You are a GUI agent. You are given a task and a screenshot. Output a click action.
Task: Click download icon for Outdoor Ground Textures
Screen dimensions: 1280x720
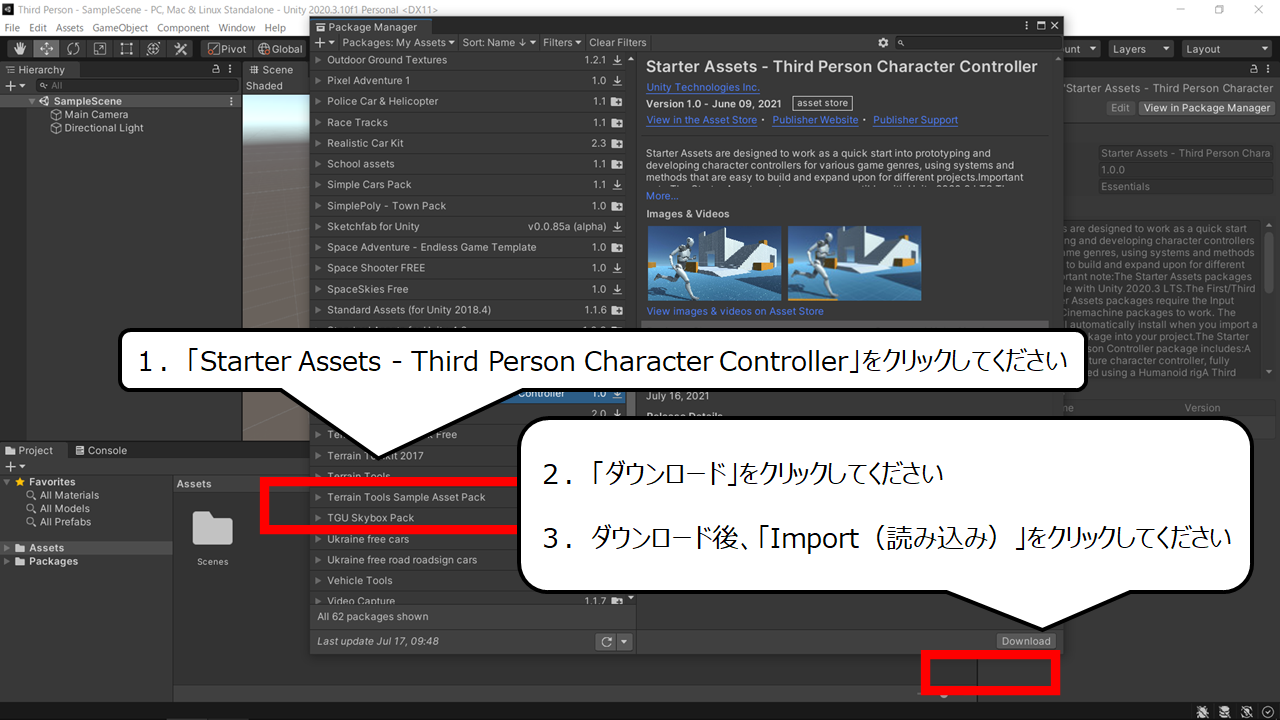[x=617, y=60]
